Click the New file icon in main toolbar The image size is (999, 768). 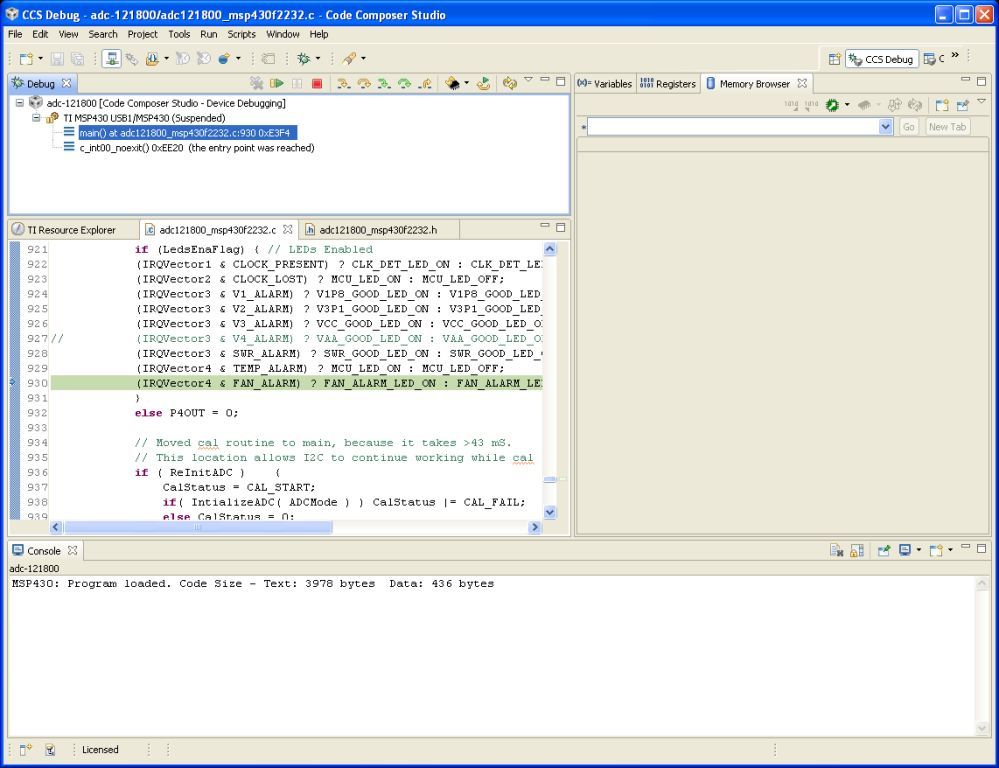(26, 59)
